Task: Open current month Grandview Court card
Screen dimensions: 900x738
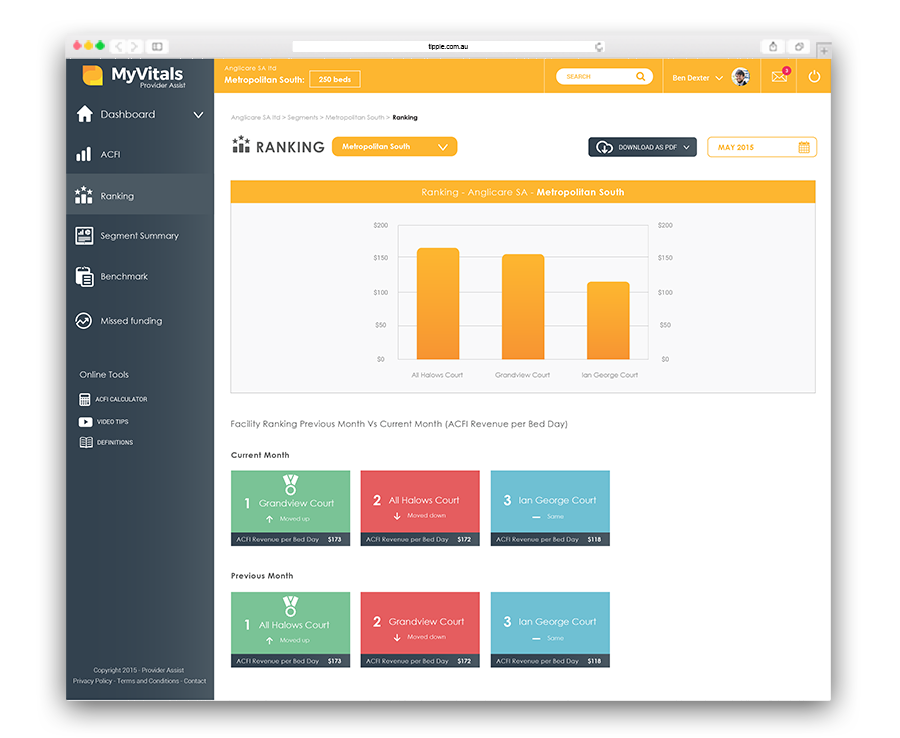Action: click(290, 508)
